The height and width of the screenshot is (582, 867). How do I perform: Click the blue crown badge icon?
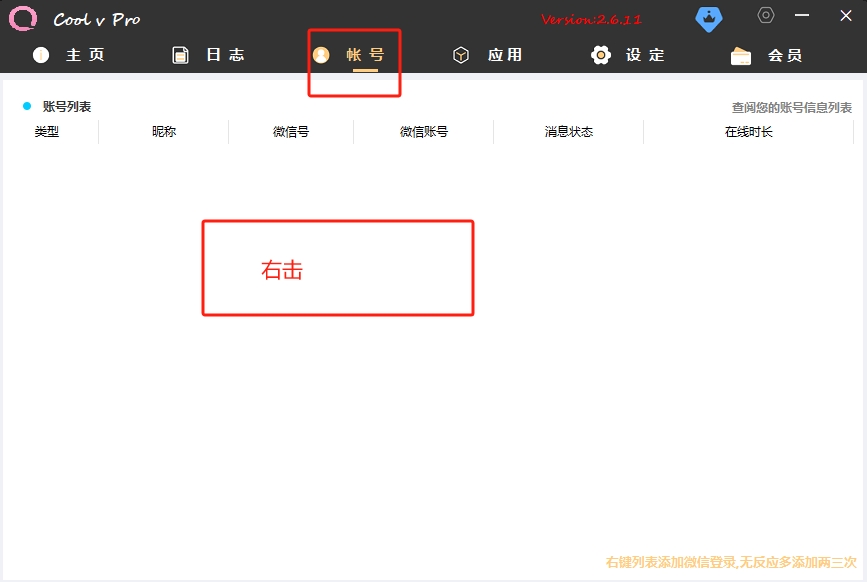click(x=709, y=18)
